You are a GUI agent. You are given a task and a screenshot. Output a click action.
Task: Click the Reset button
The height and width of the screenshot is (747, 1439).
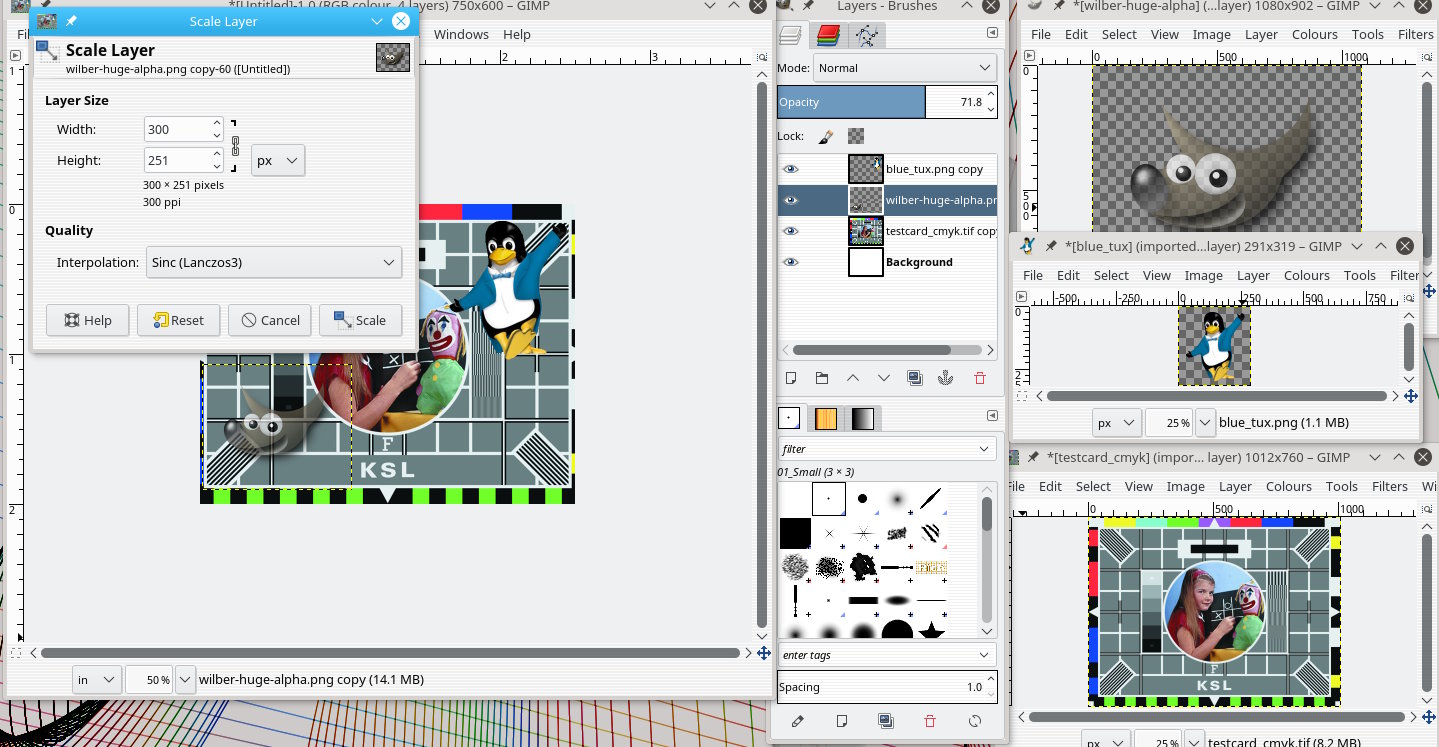tap(178, 320)
